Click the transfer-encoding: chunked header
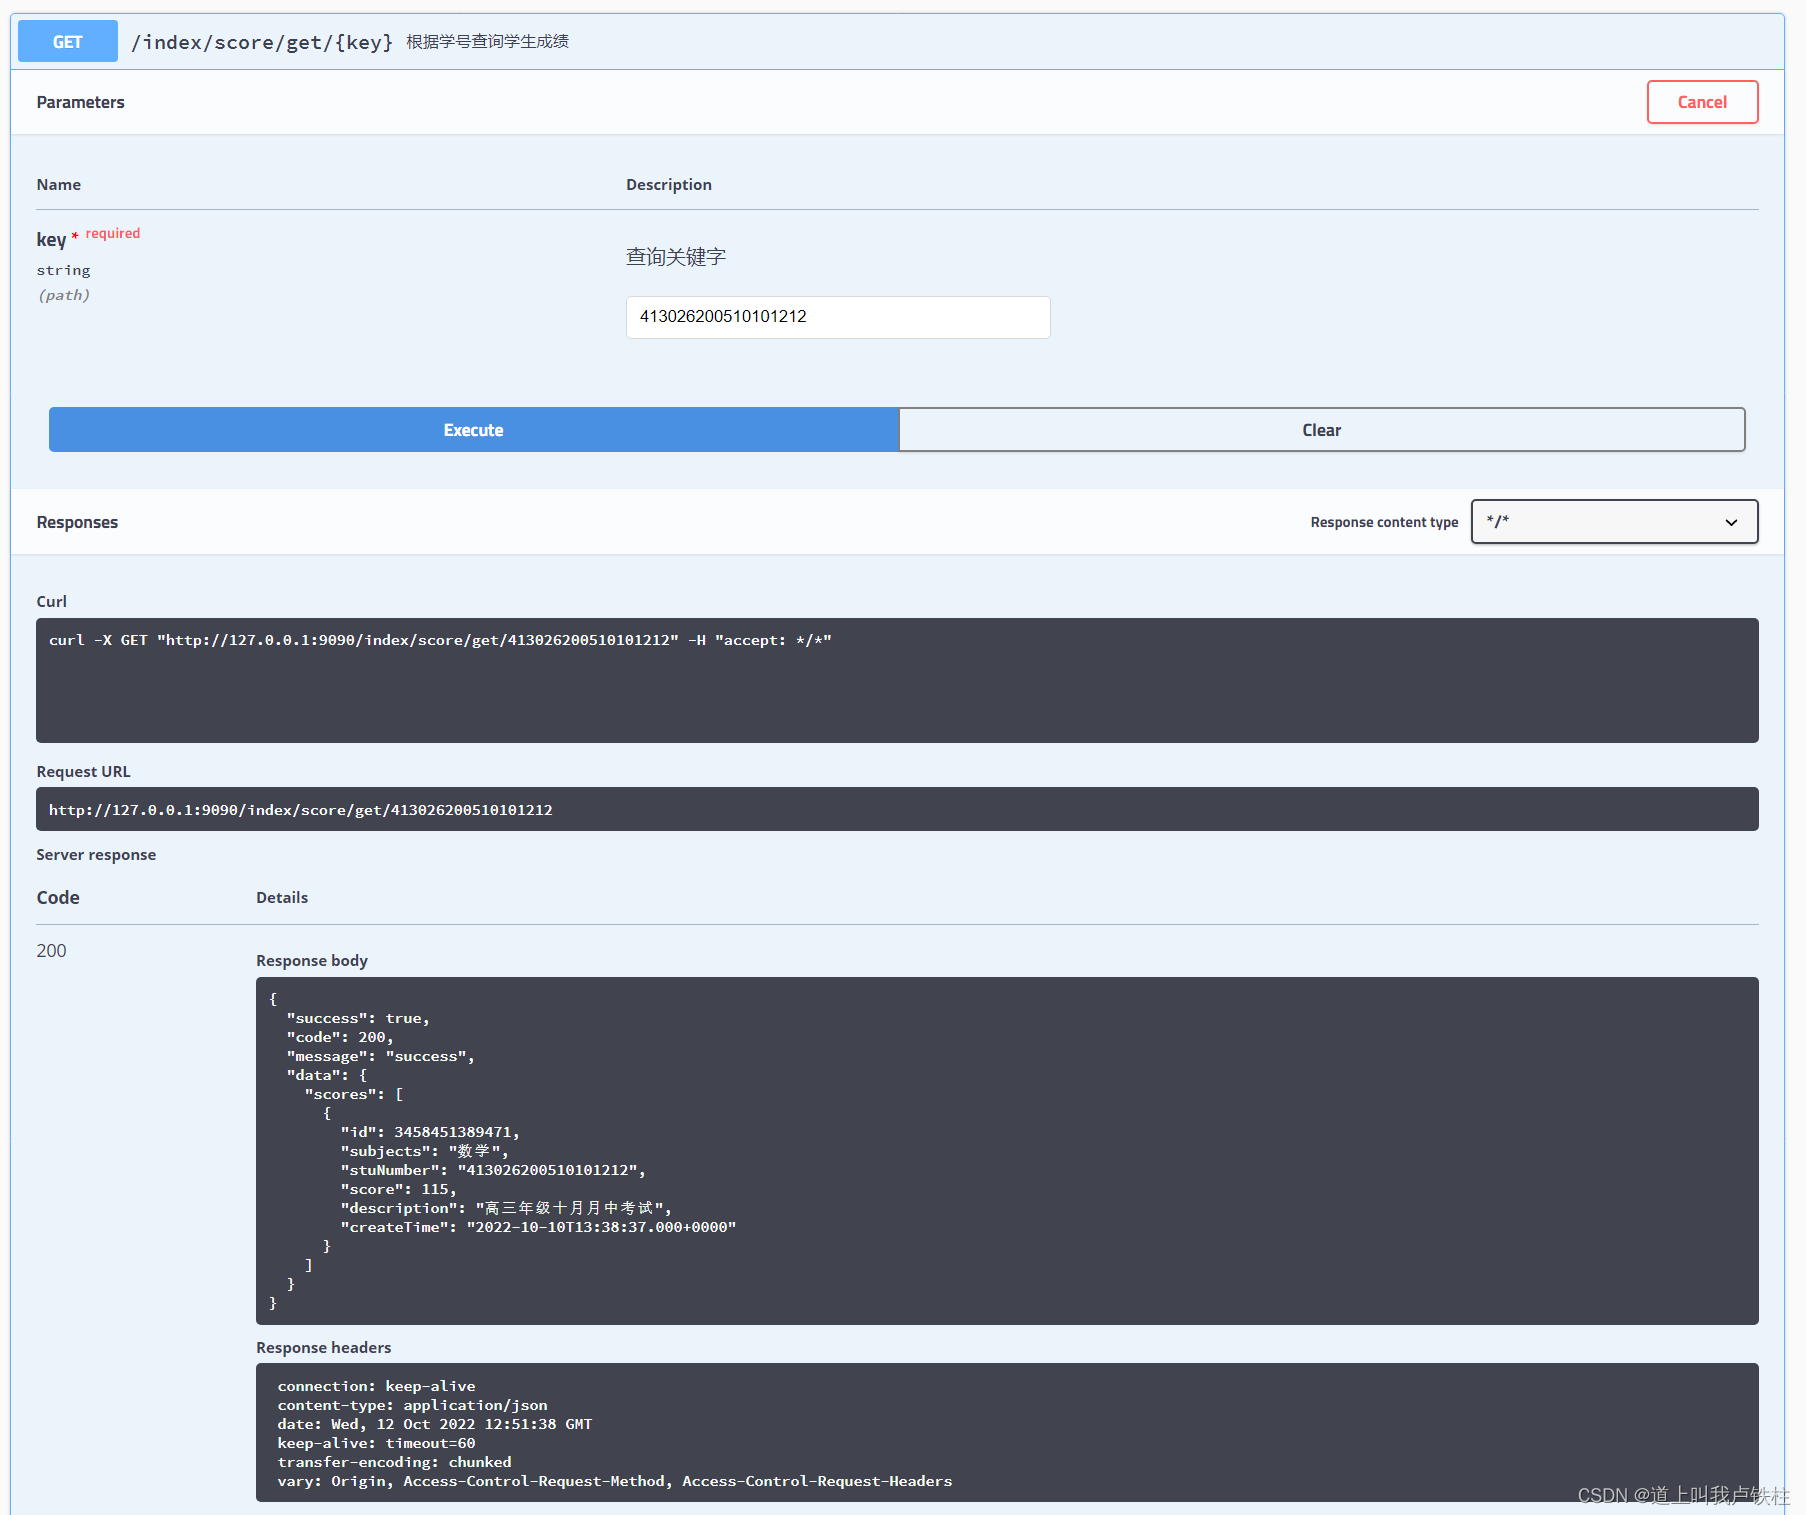This screenshot has height=1515, width=1806. (x=394, y=1462)
